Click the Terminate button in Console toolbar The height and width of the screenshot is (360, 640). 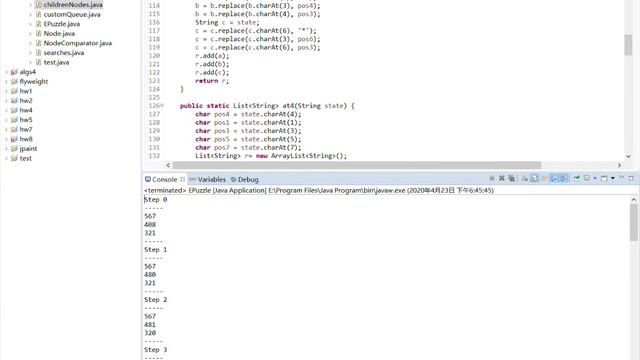(x=492, y=178)
